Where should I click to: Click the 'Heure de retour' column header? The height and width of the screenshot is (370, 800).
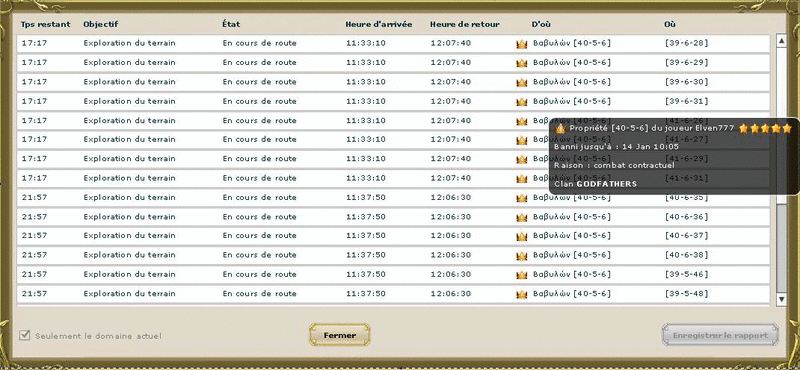tap(464, 24)
